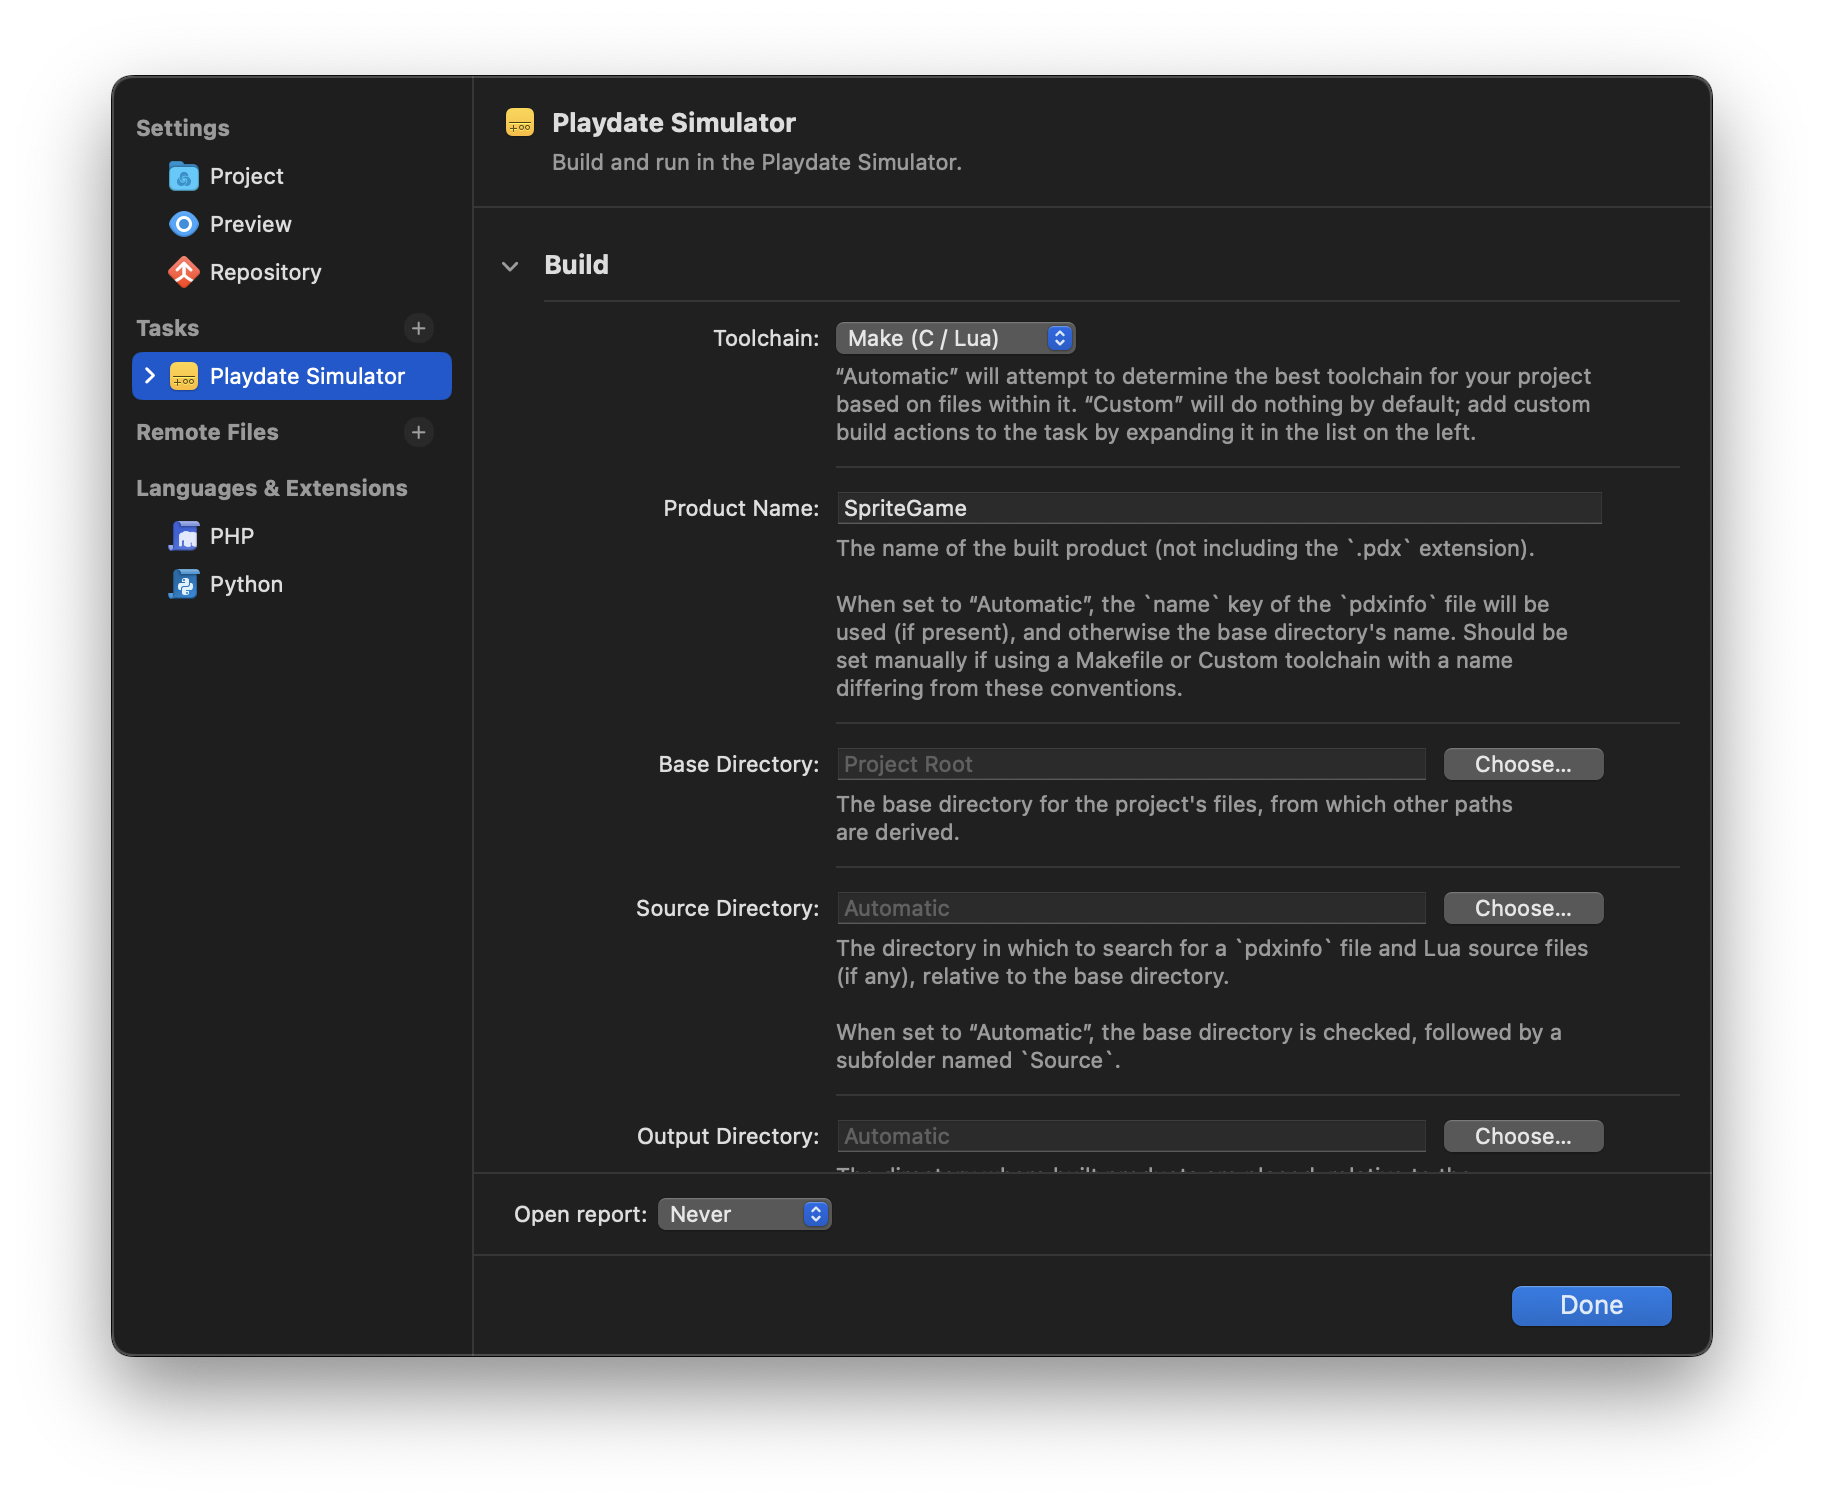Click the Toolchain: label
This screenshot has height=1504, width=1824.
coord(766,338)
